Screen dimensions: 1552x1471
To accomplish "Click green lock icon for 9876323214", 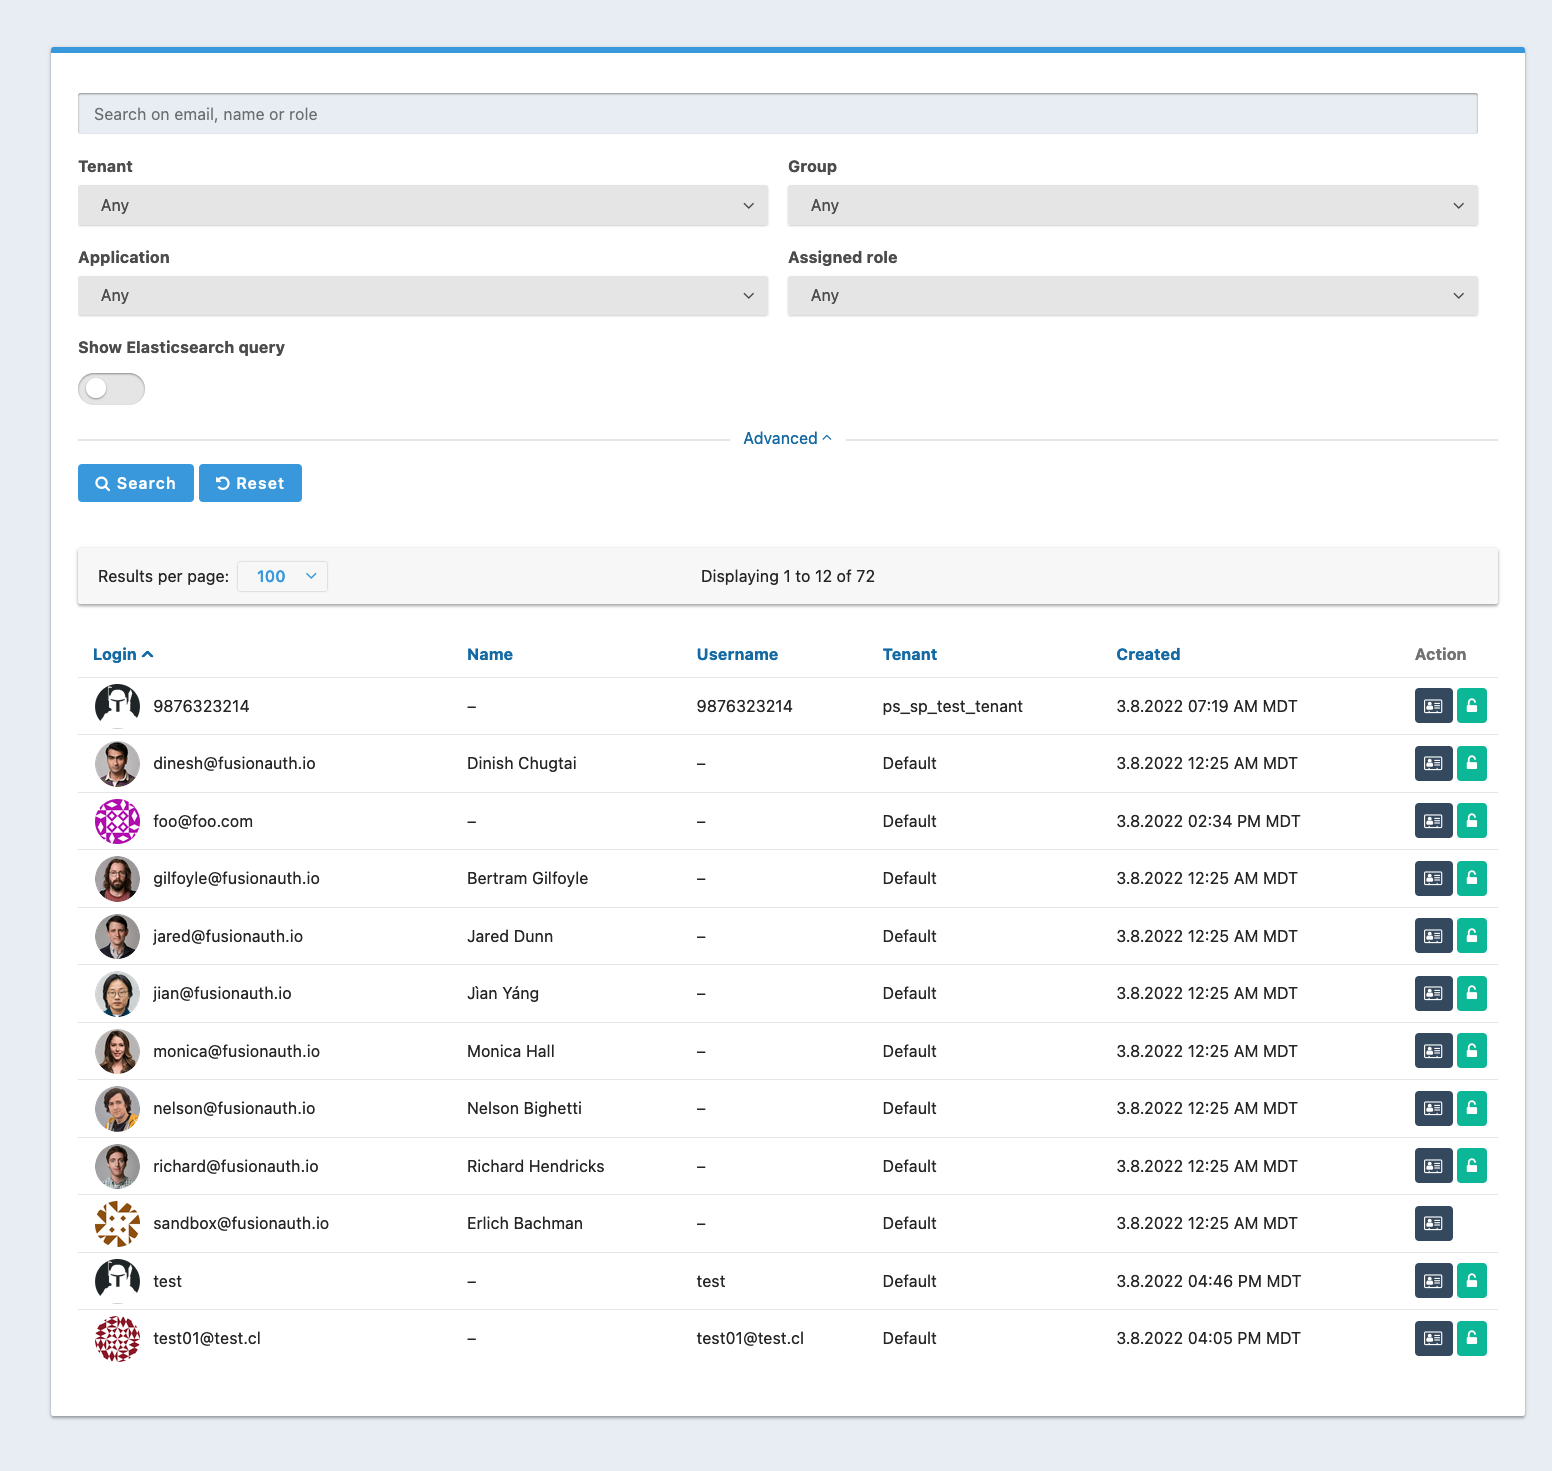I will [x=1471, y=706].
